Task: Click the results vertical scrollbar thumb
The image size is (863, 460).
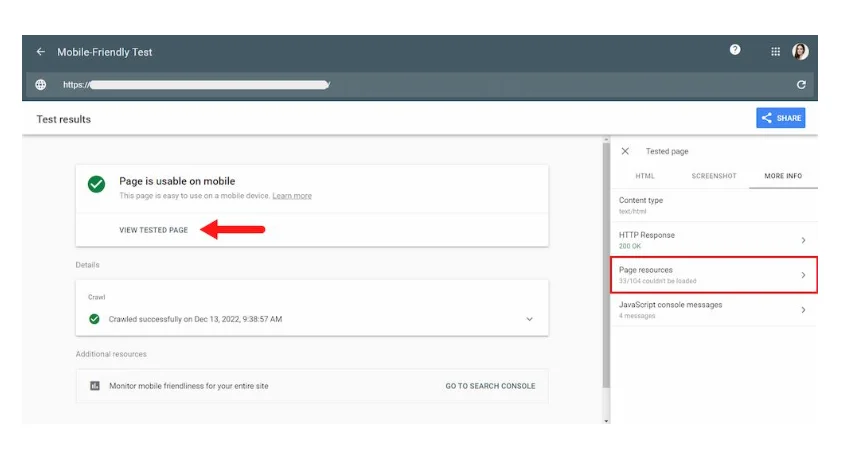Action: 607,265
